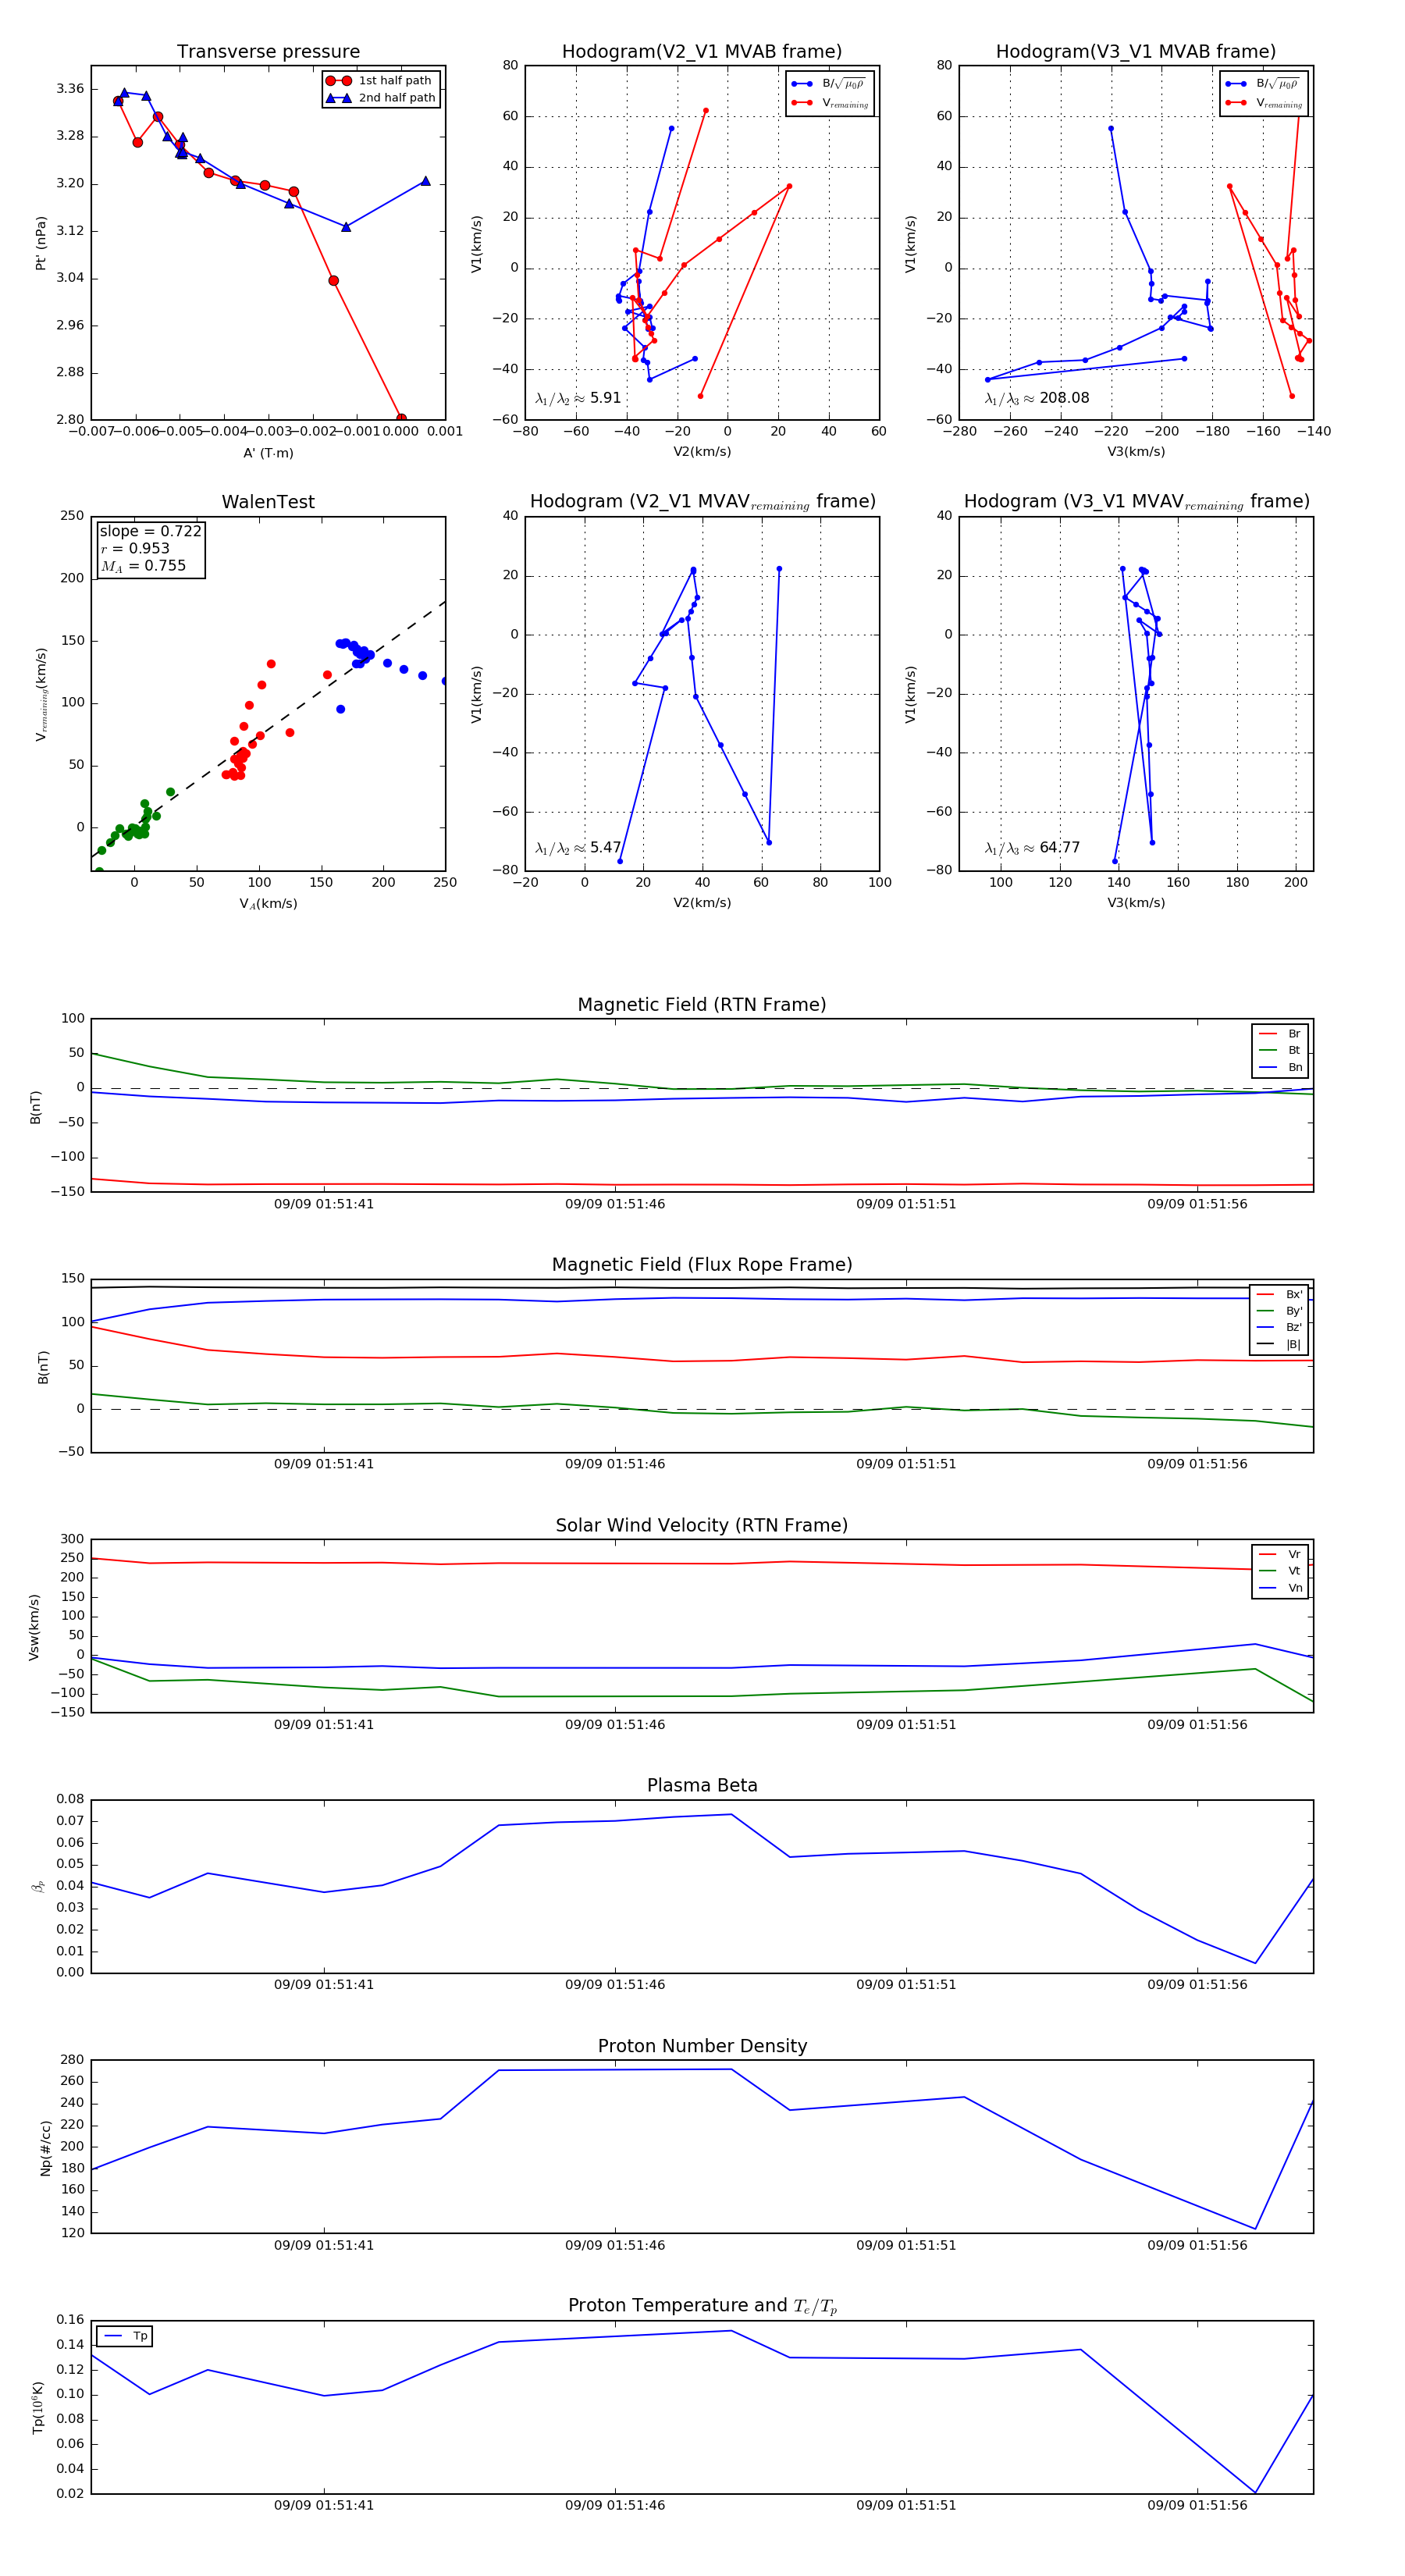Click the Bx' legend entry
The image size is (1405, 2576).
tap(1281, 1294)
